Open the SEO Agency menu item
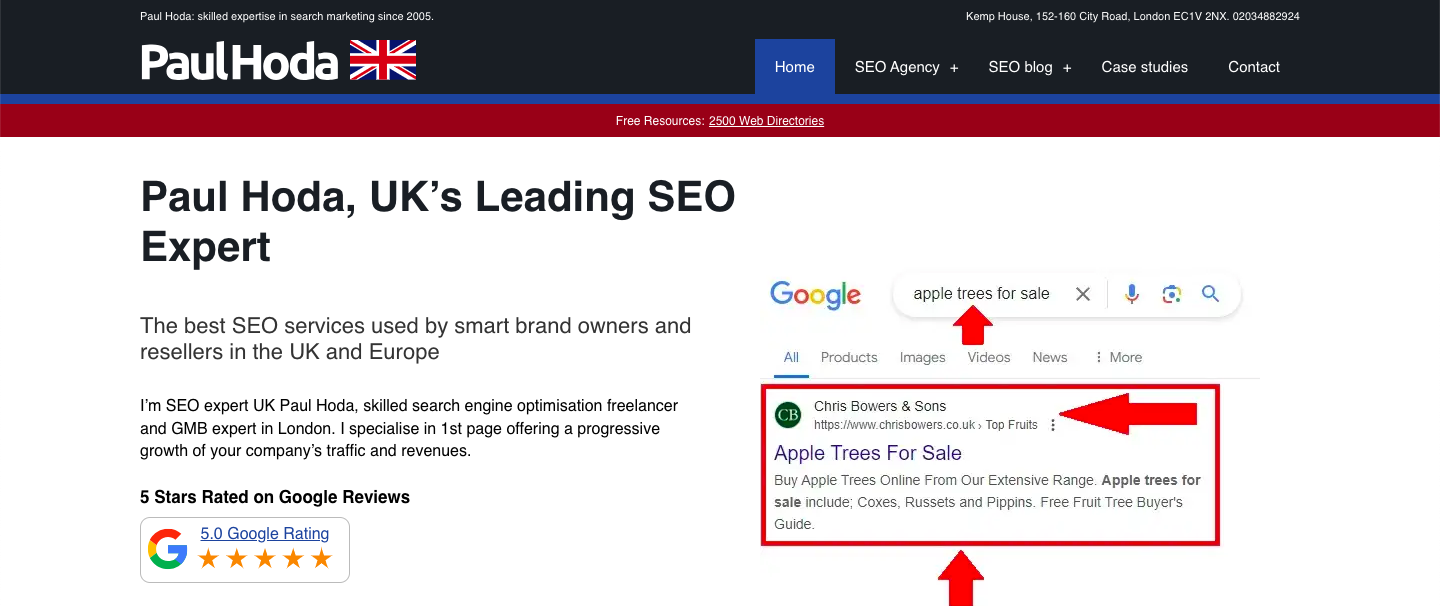This screenshot has height=606, width=1440. [x=897, y=67]
